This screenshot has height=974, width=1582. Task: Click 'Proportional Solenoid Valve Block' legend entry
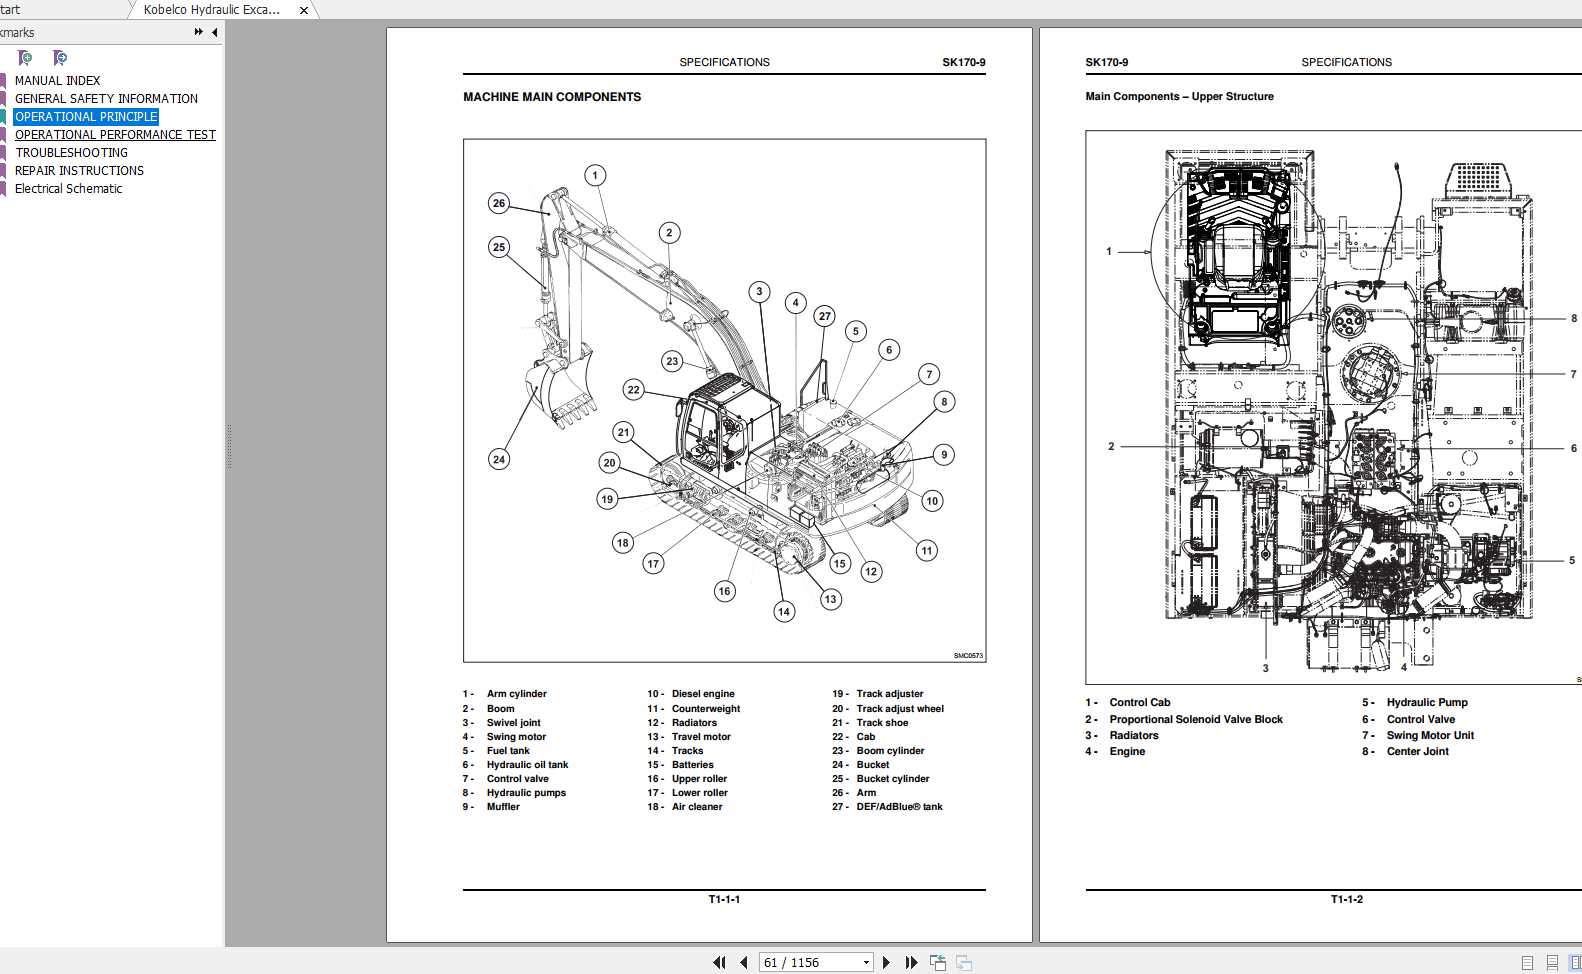tap(1196, 720)
